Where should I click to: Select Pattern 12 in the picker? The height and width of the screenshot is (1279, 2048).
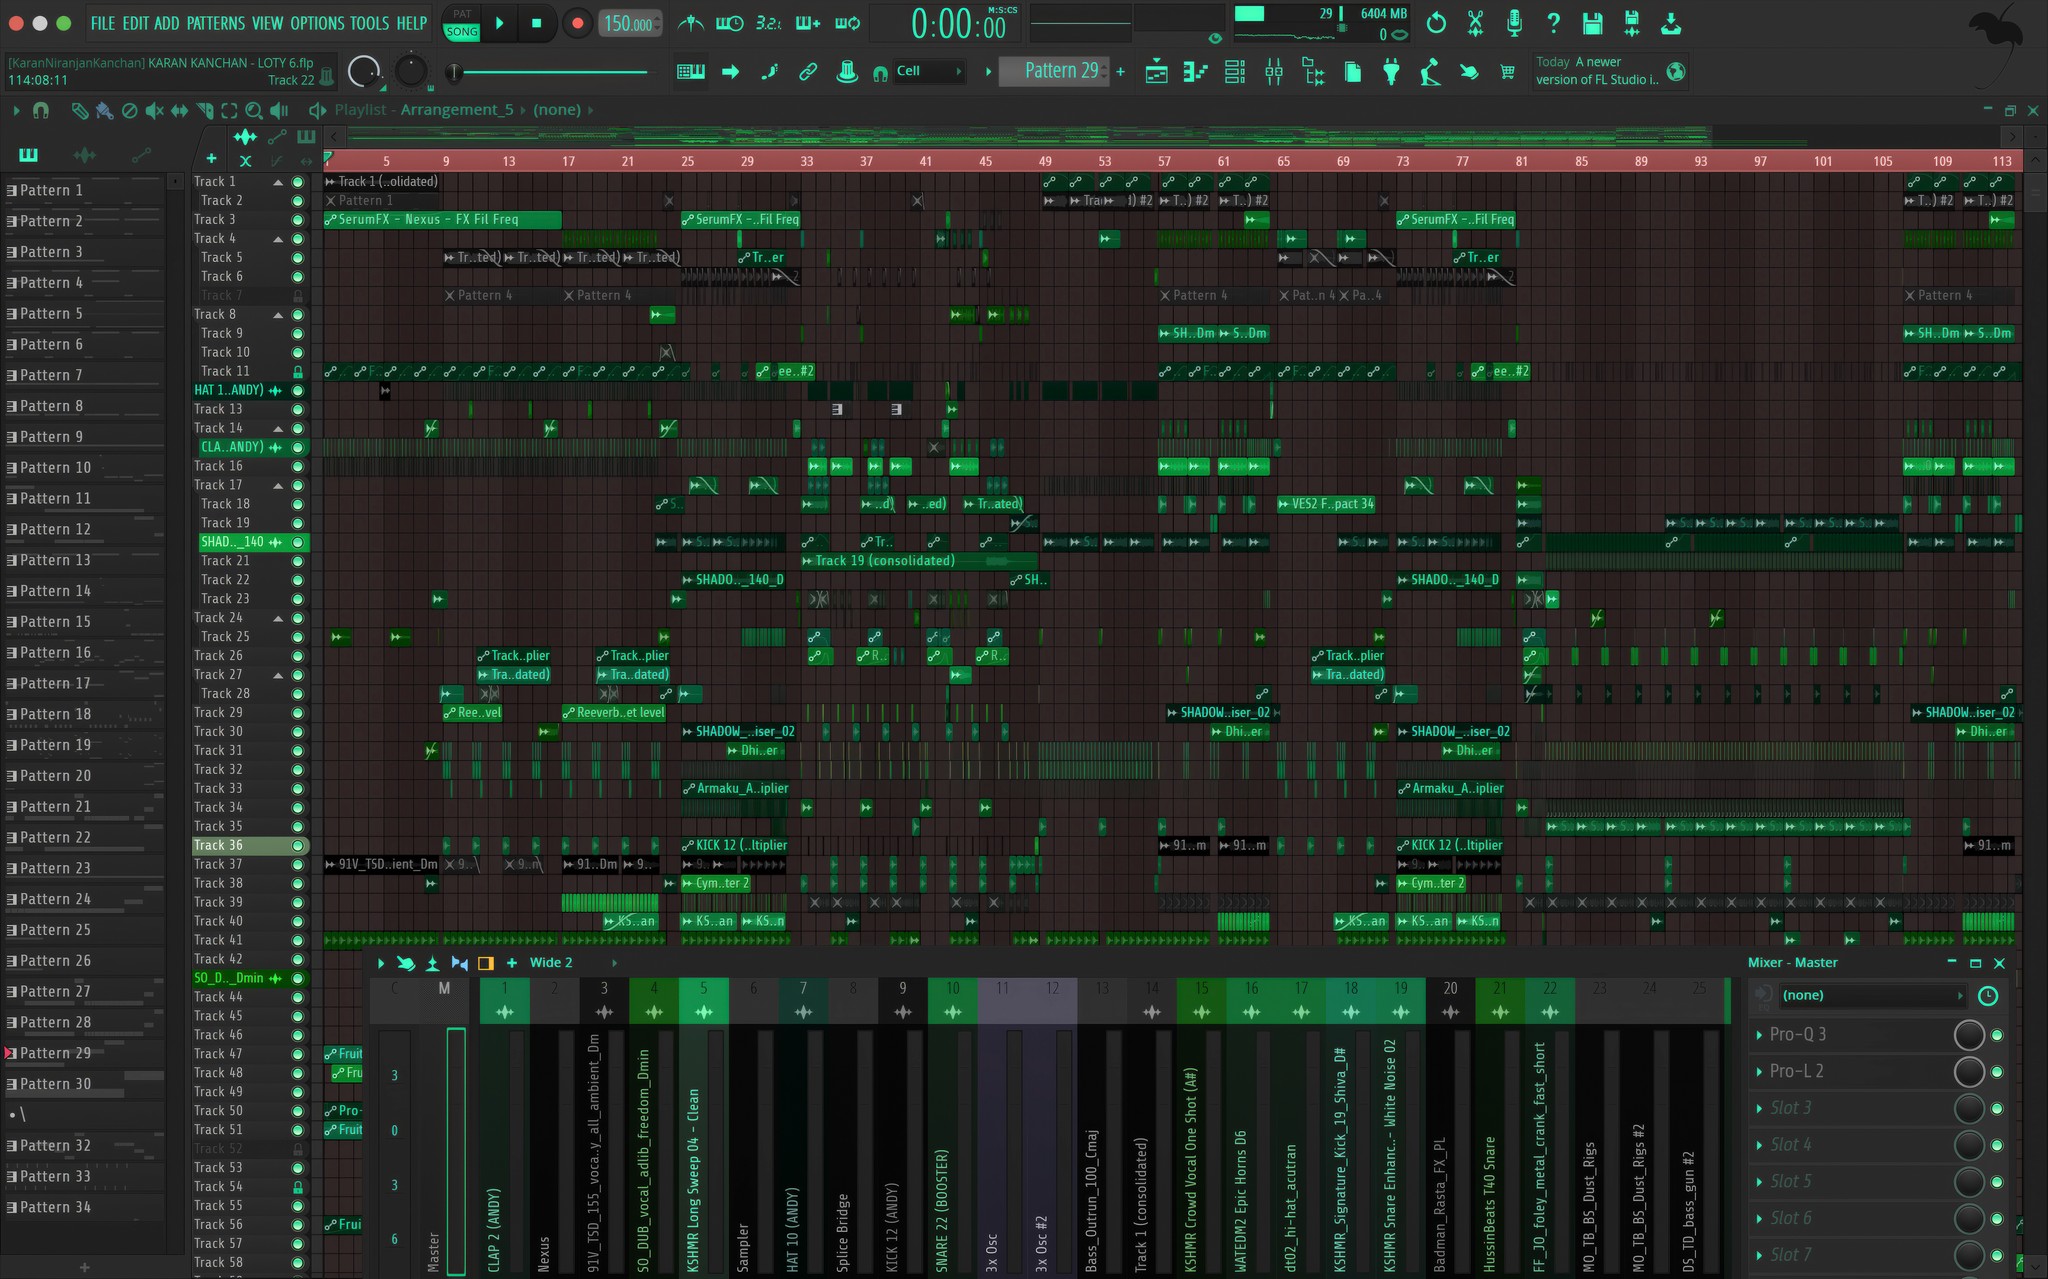point(55,529)
